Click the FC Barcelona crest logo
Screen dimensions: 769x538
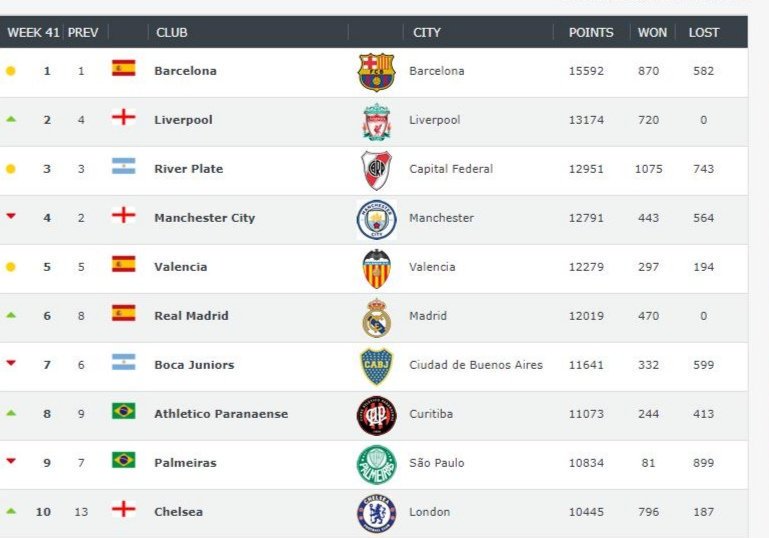[x=376, y=72]
